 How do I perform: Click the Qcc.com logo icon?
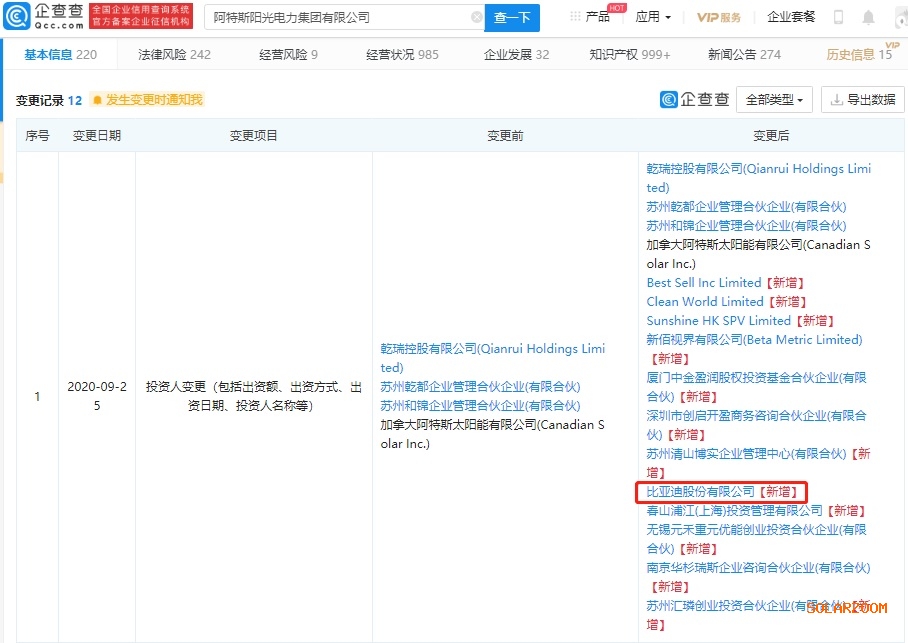tap(16, 16)
